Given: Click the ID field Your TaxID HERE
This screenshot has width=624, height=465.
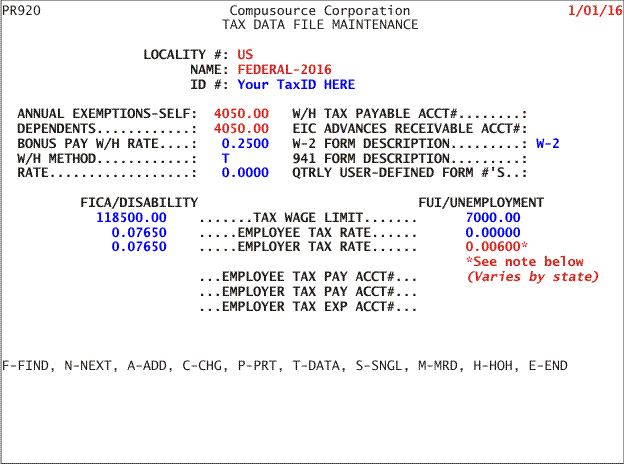Looking at the screenshot, I should [x=296, y=84].
